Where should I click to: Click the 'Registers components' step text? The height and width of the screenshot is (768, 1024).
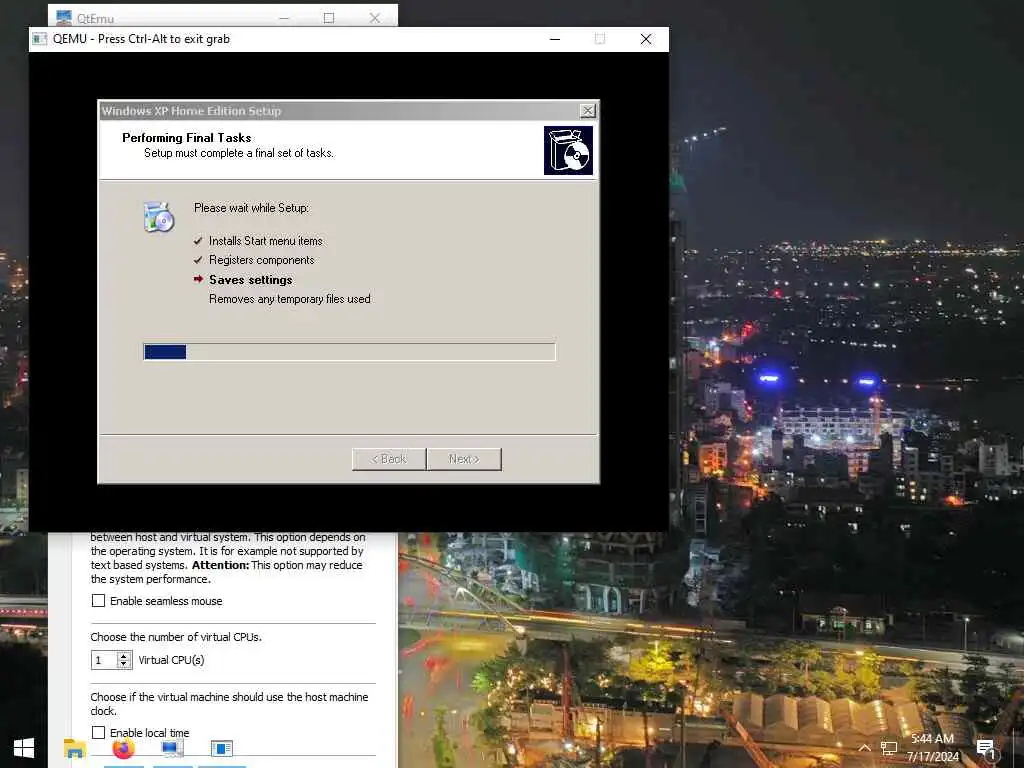262,260
